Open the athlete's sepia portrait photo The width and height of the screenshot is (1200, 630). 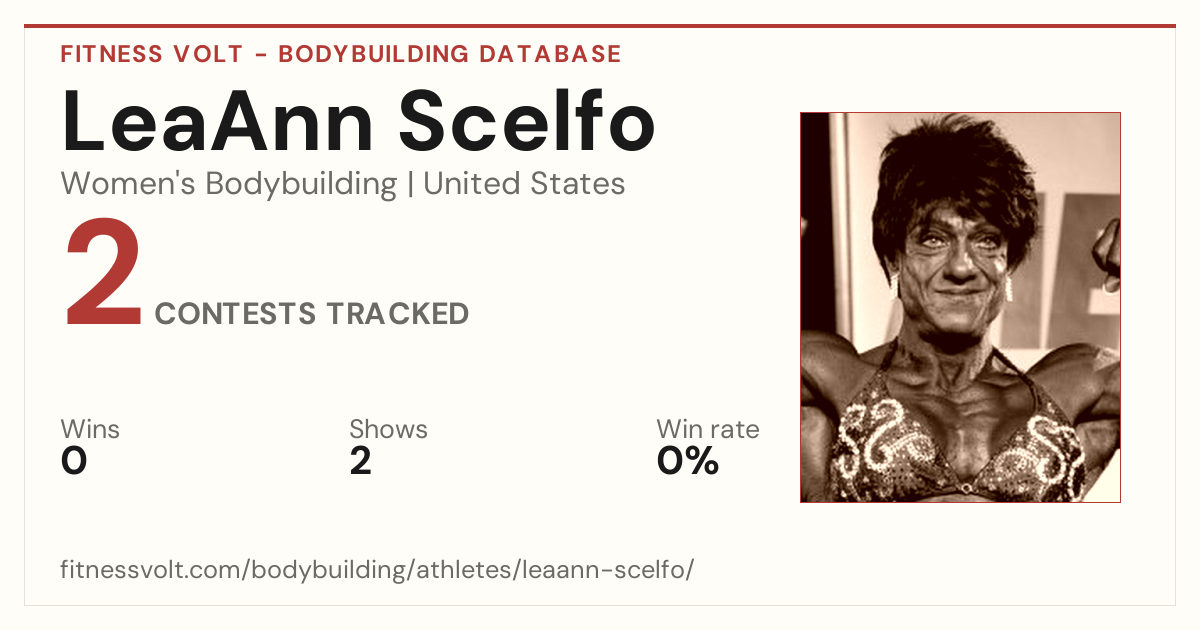click(x=960, y=307)
